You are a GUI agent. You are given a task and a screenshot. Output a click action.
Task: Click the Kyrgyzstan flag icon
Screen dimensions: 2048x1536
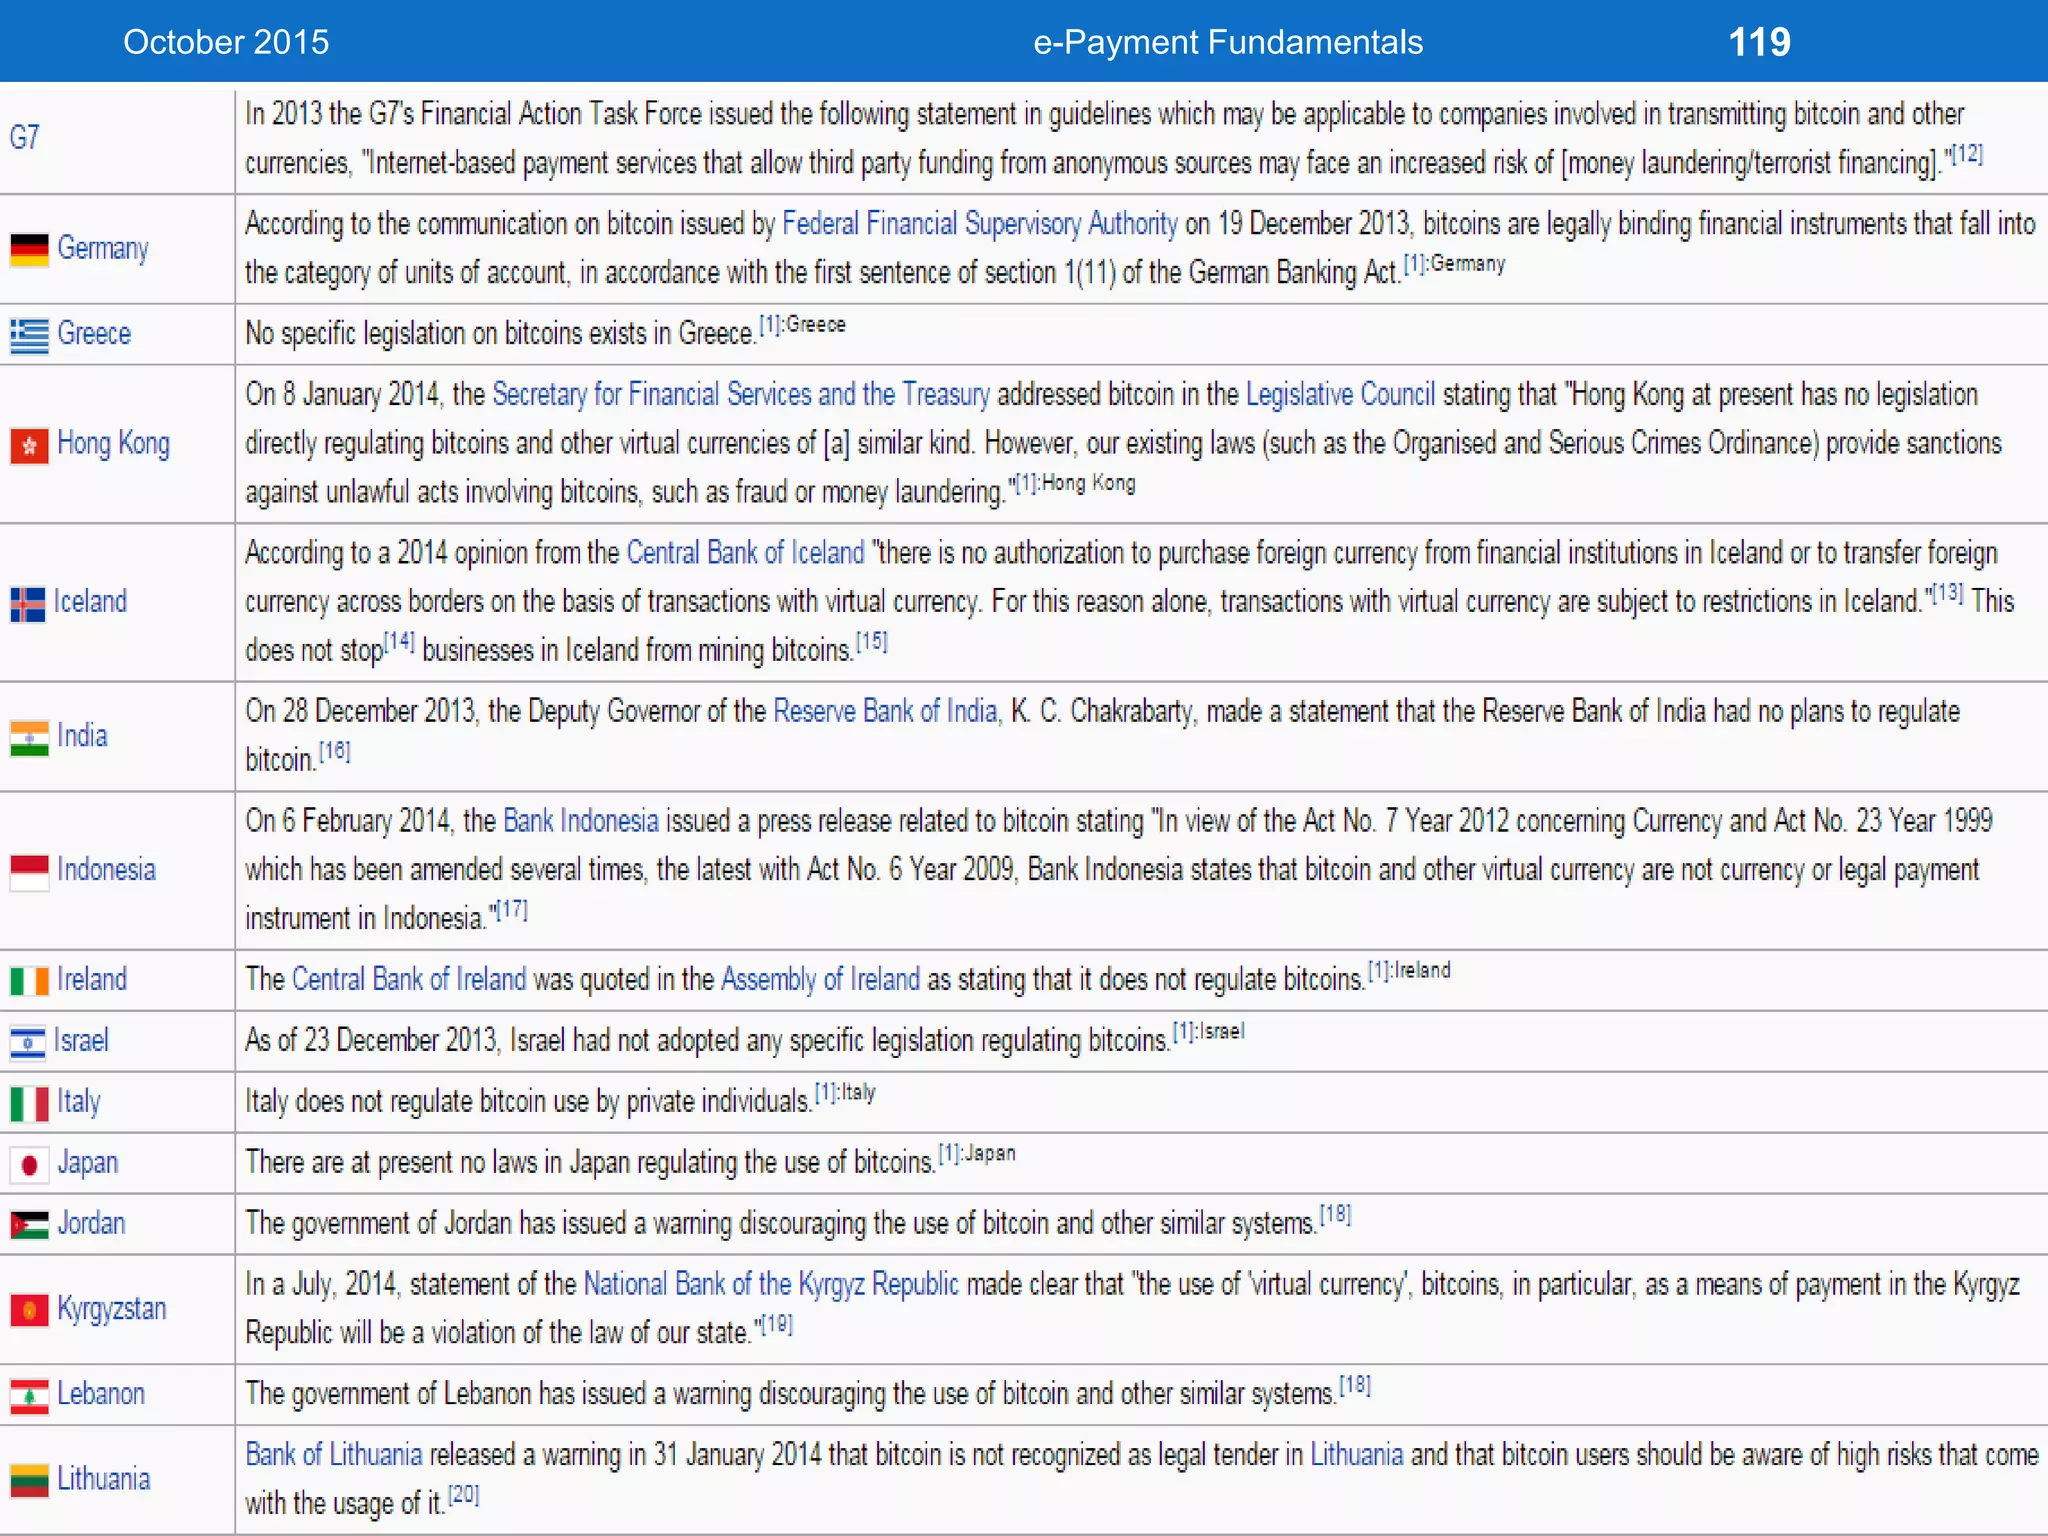point(29,1310)
